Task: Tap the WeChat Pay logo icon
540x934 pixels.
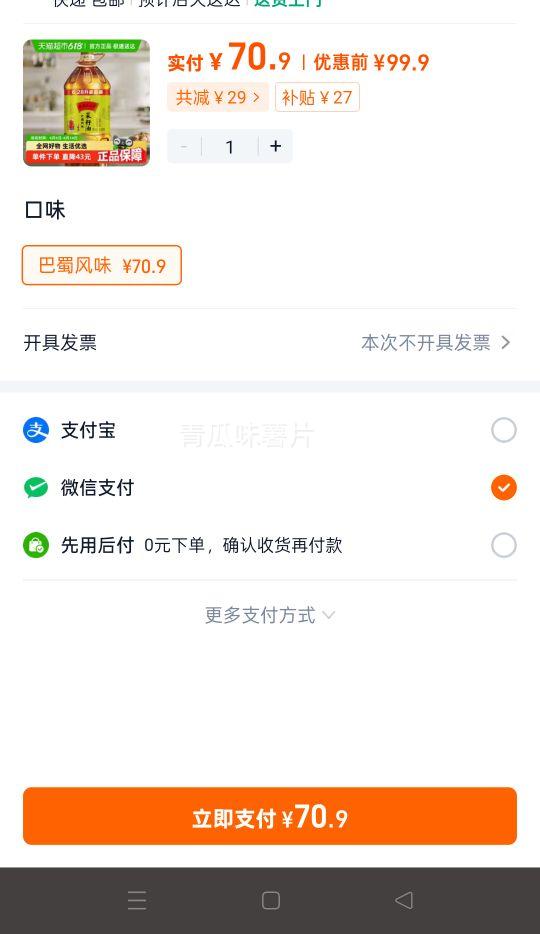Action: pos(36,488)
